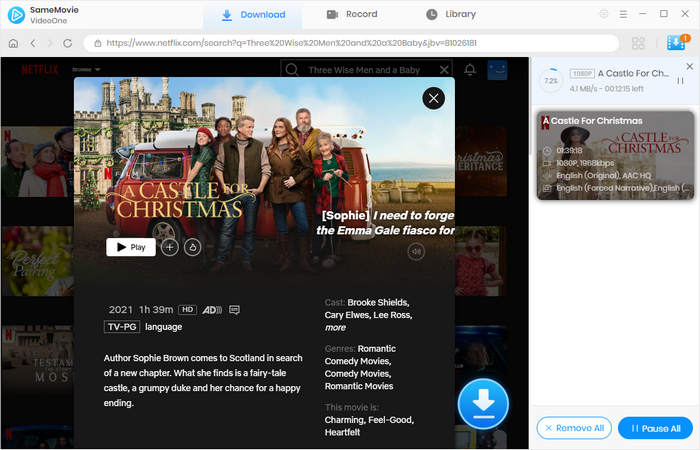
Task: Go to the home page icon
Action: pos(13,43)
